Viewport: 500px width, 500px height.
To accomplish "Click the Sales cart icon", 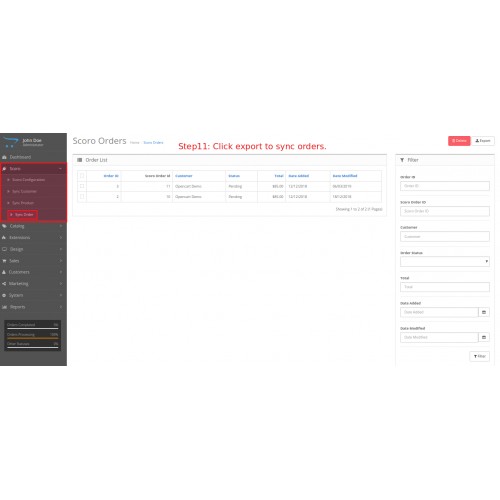I will [x=4, y=261].
